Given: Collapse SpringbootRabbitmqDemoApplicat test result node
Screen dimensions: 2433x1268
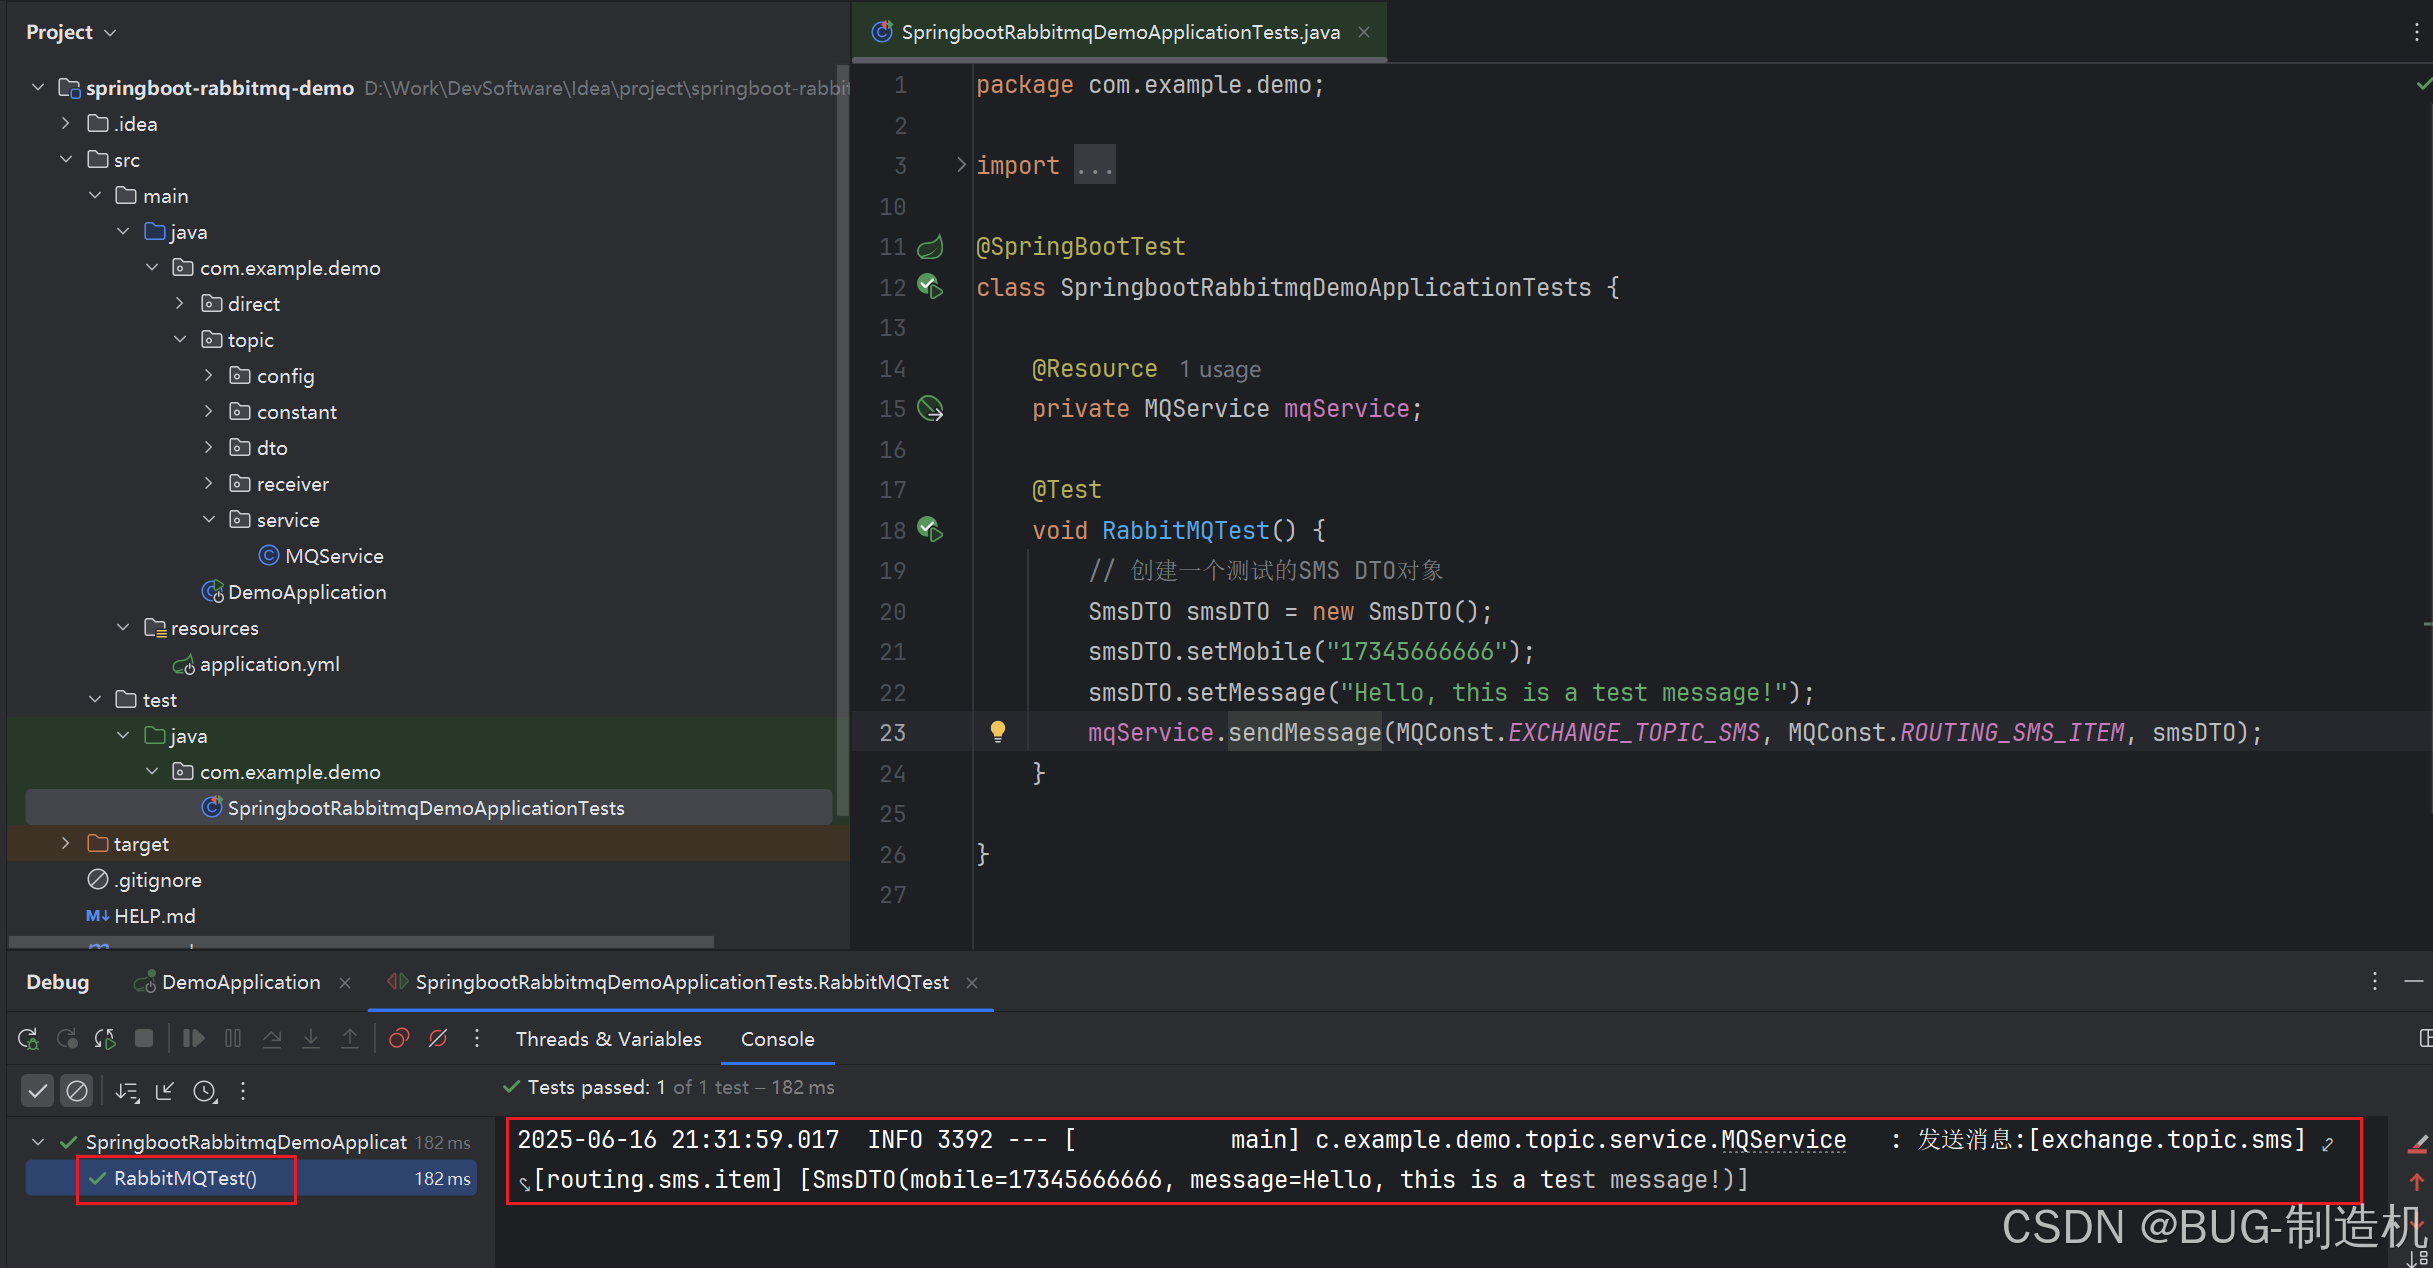Looking at the screenshot, I should click(38, 1142).
